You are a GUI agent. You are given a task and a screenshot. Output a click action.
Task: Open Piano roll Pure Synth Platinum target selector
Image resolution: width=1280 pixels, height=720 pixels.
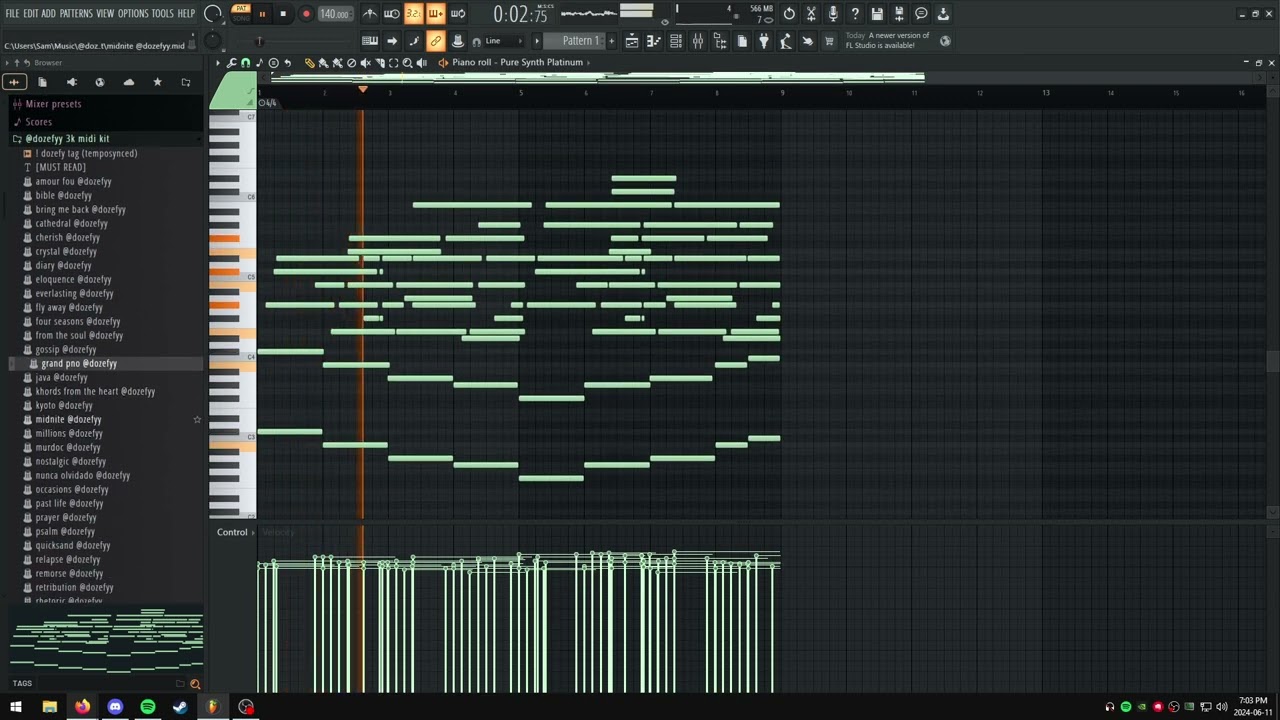coord(520,62)
